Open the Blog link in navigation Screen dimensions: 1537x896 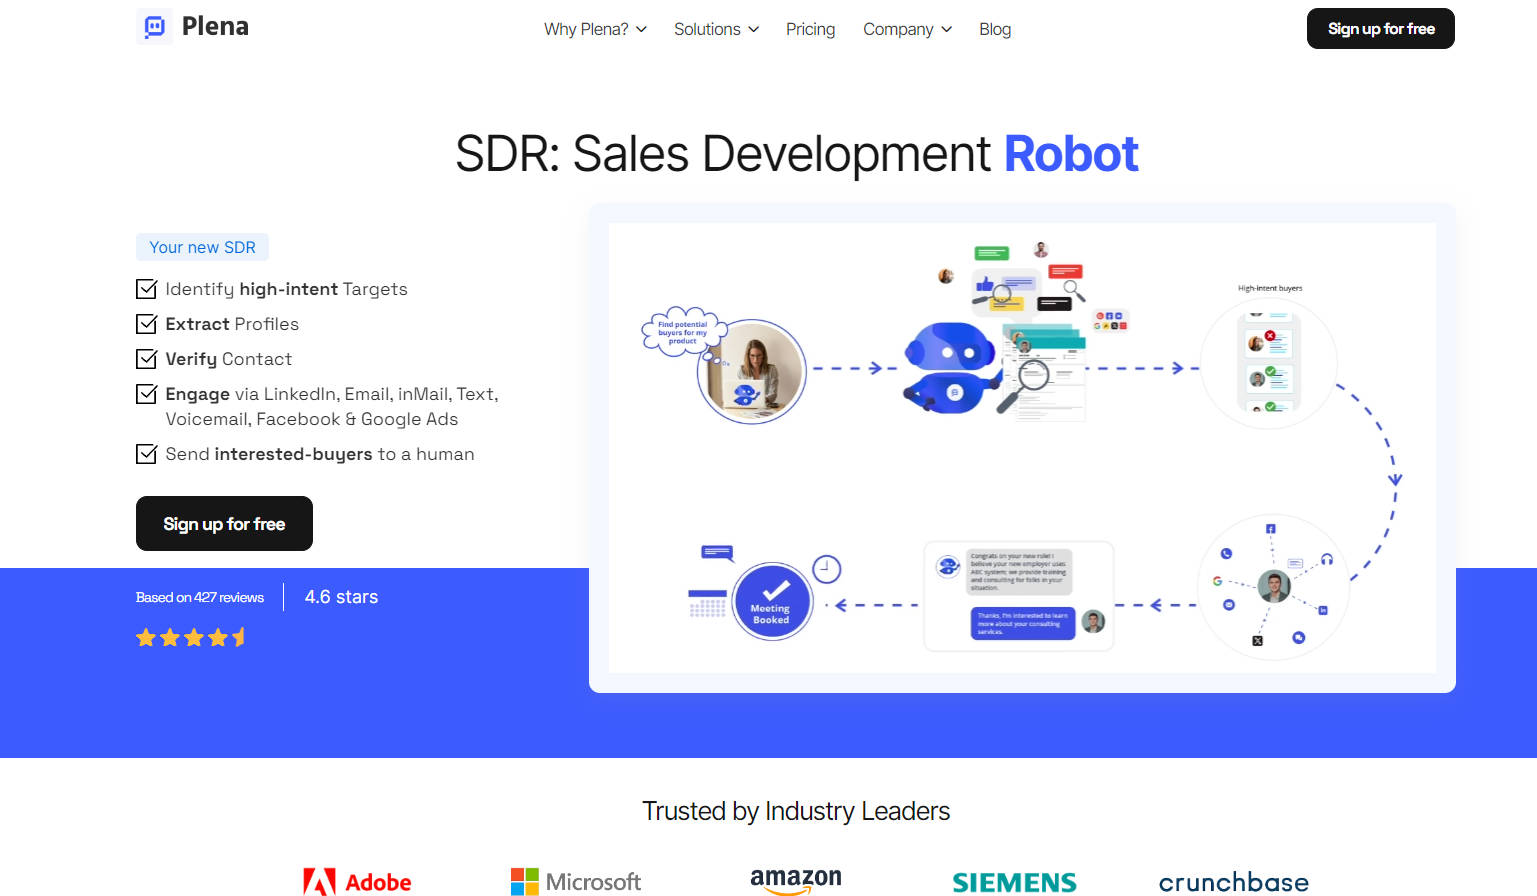[x=994, y=29]
